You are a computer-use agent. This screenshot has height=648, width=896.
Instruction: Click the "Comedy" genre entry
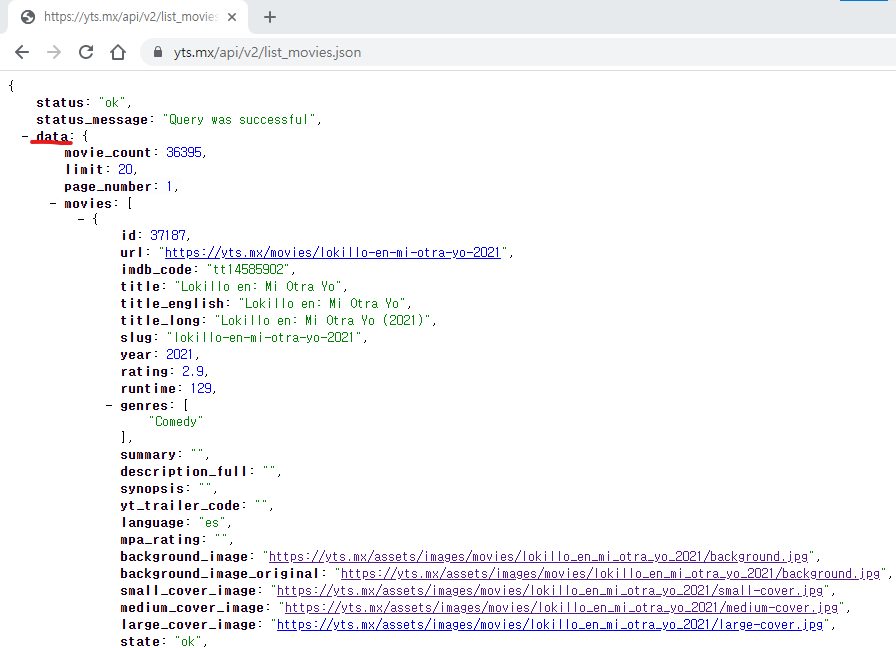click(x=175, y=422)
